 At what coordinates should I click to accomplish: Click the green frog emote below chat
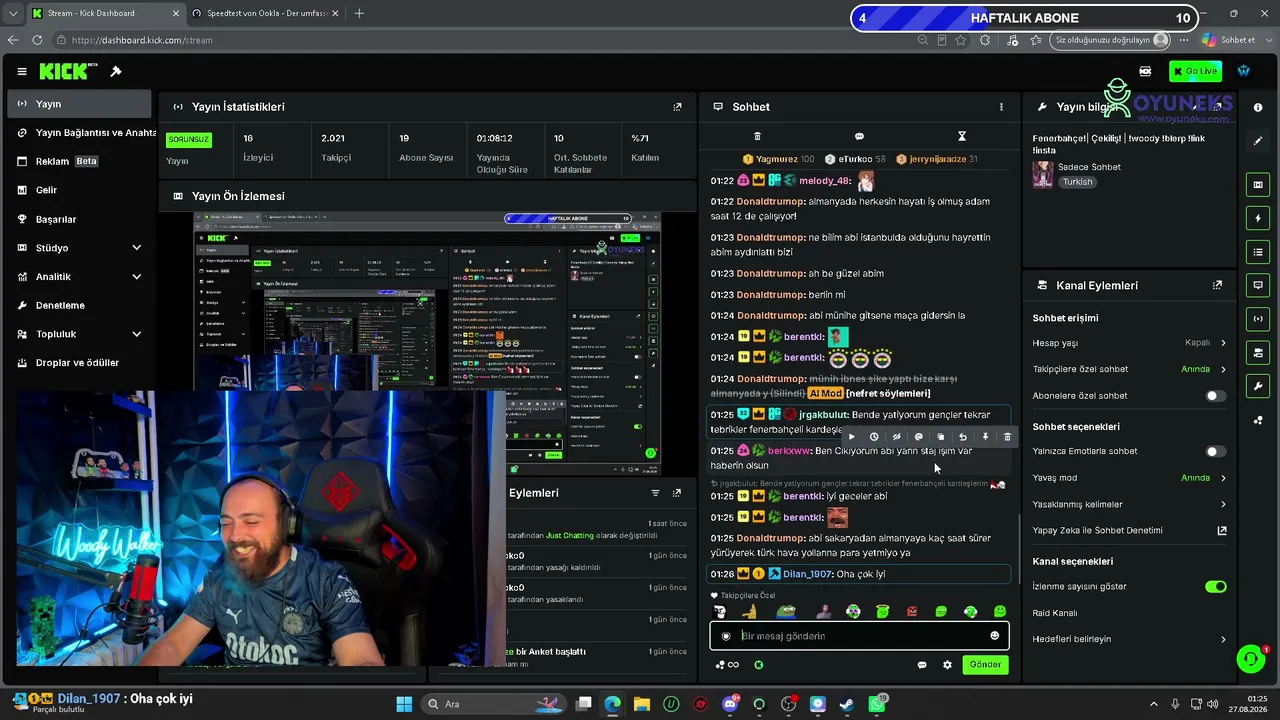[787, 612]
